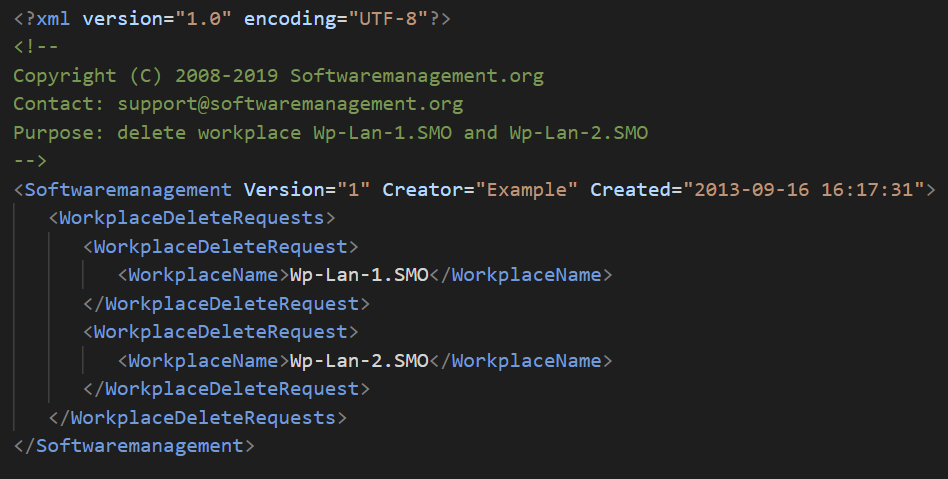Click the closing Softwaremanagement tag on the last line
Image resolution: width=948 pixels, height=479 pixels.
point(134,445)
